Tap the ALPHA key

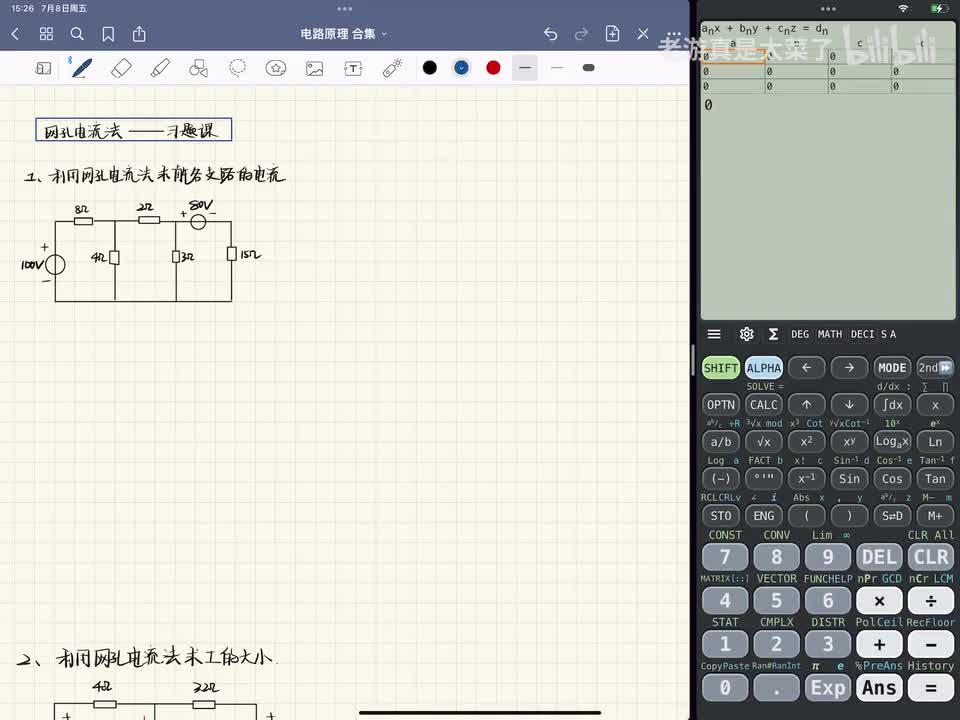[763, 368]
